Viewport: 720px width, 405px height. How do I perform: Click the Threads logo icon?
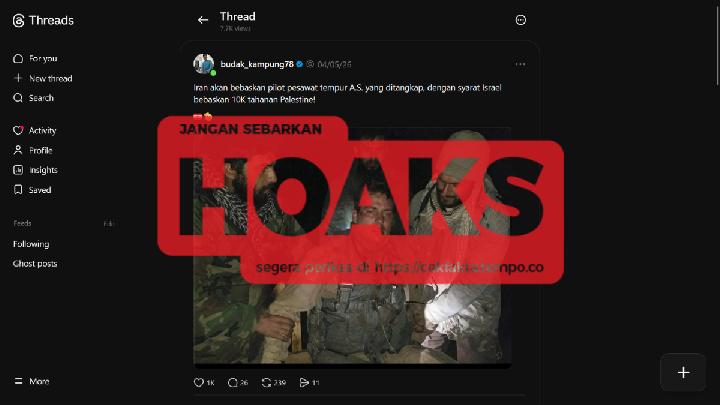pyautogui.click(x=18, y=21)
